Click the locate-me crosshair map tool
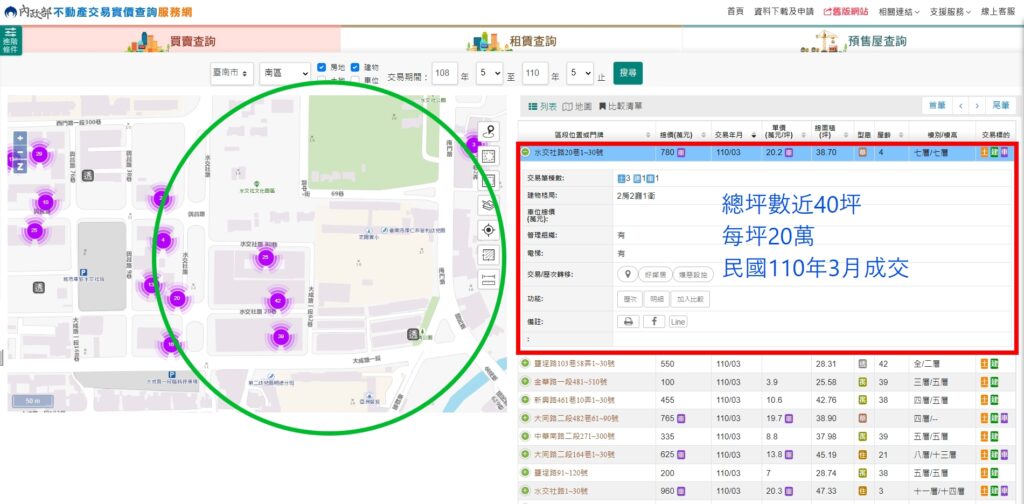This screenshot has width=1024, height=504. (488, 229)
